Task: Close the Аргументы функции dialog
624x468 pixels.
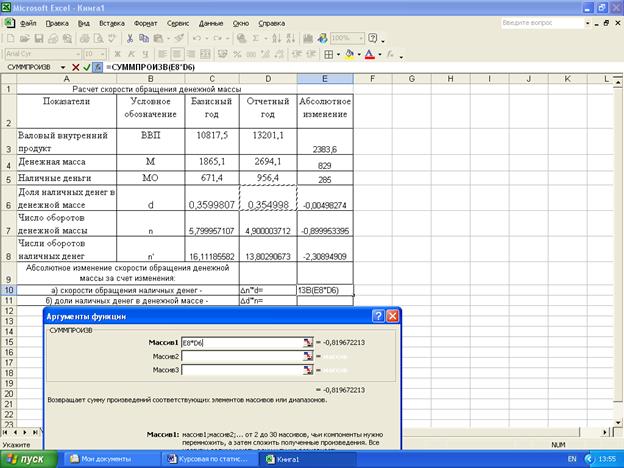Action: [392, 315]
